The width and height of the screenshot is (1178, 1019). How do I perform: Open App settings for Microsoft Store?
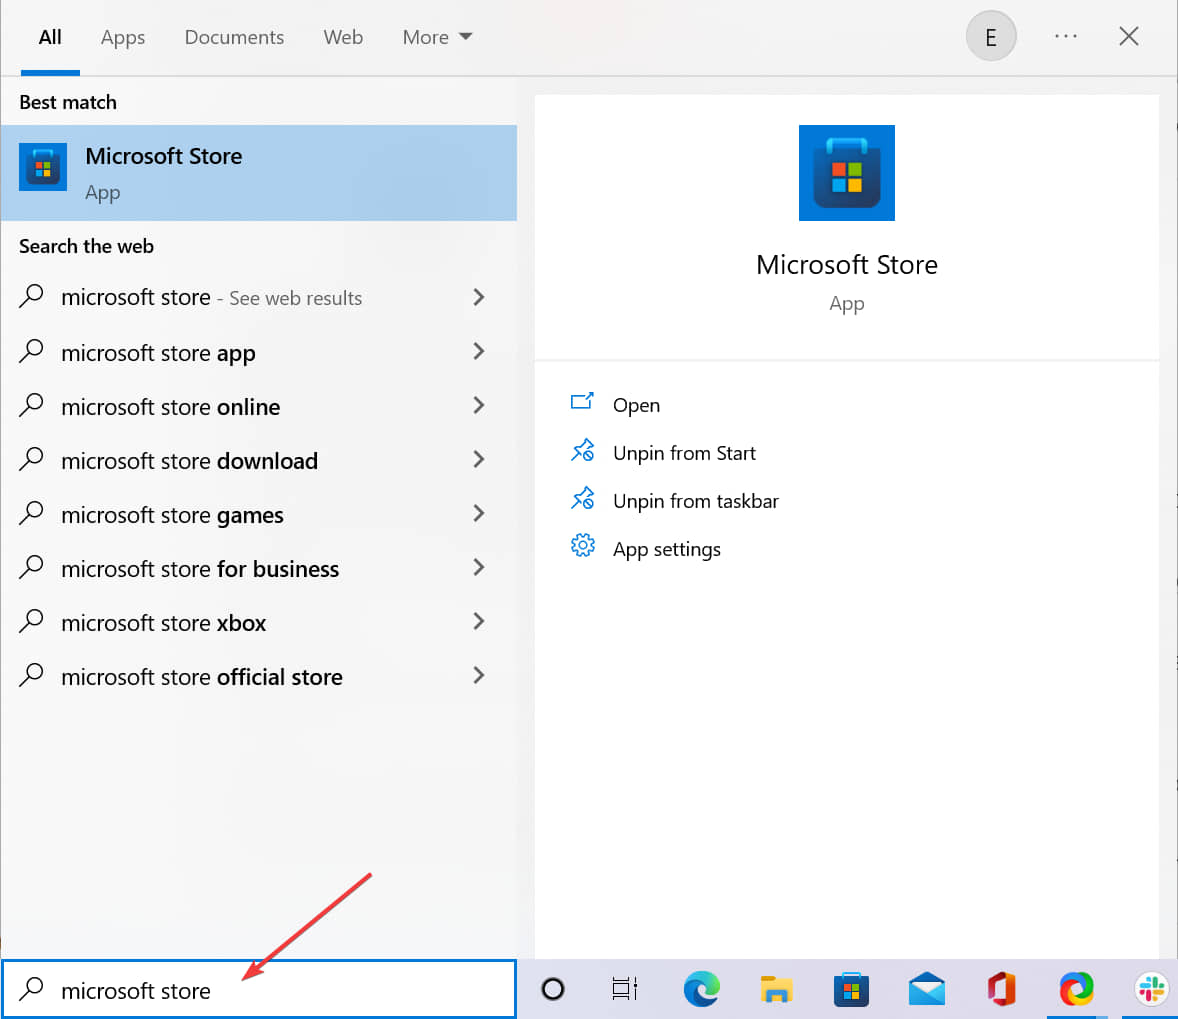(667, 548)
